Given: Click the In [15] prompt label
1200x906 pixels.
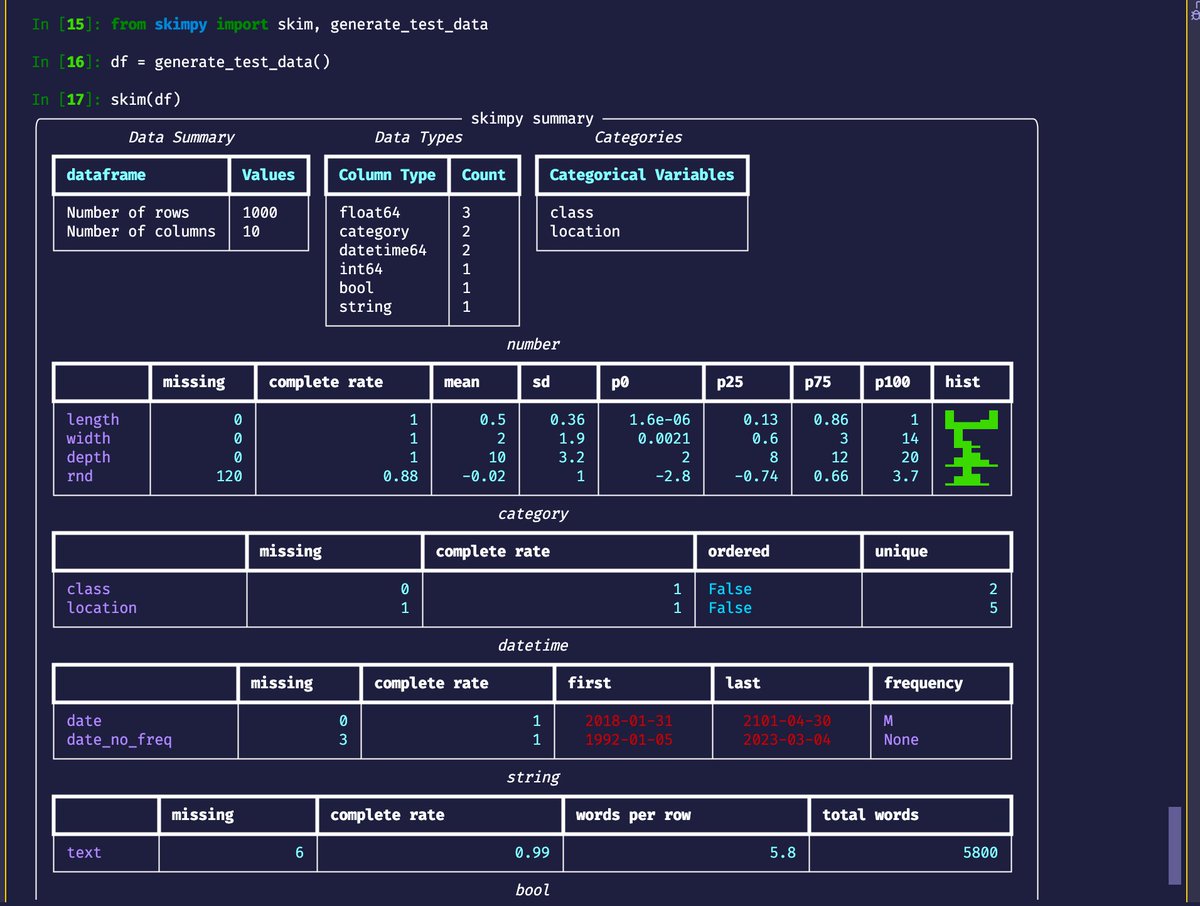Looking at the screenshot, I should click(x=65, y=23).
